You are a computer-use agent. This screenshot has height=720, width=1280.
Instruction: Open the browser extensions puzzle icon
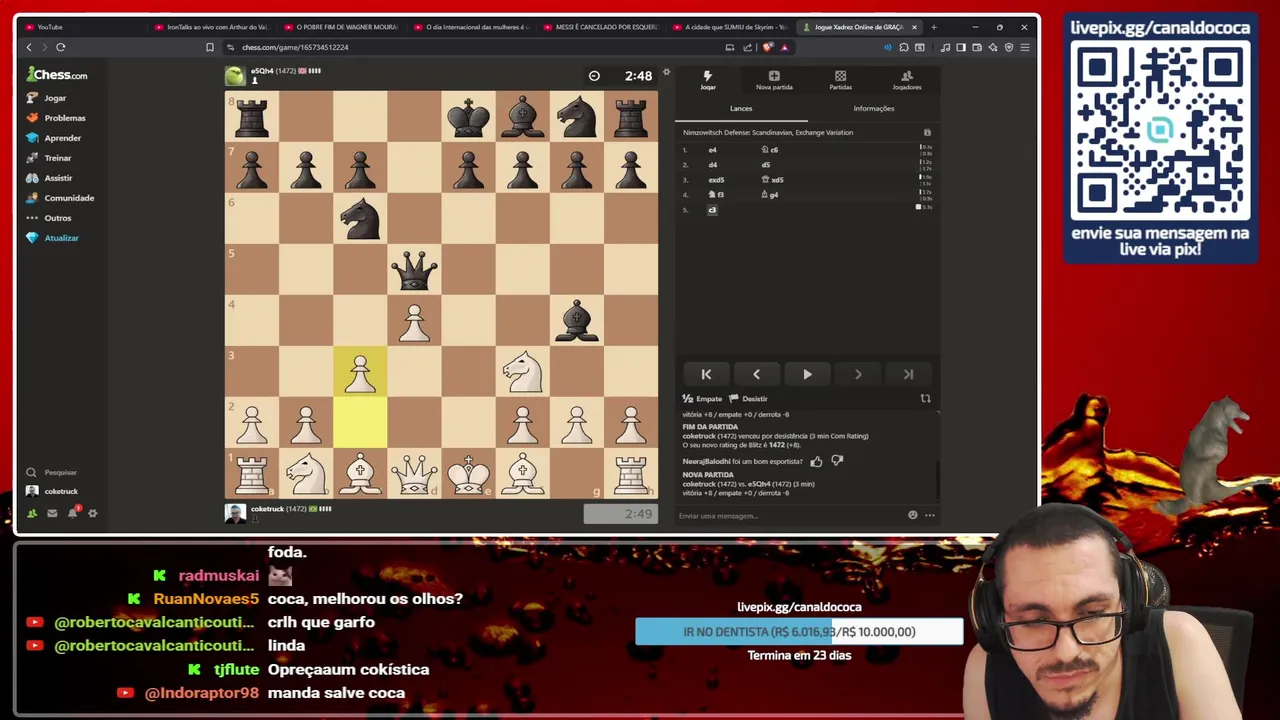pos(904,47)
